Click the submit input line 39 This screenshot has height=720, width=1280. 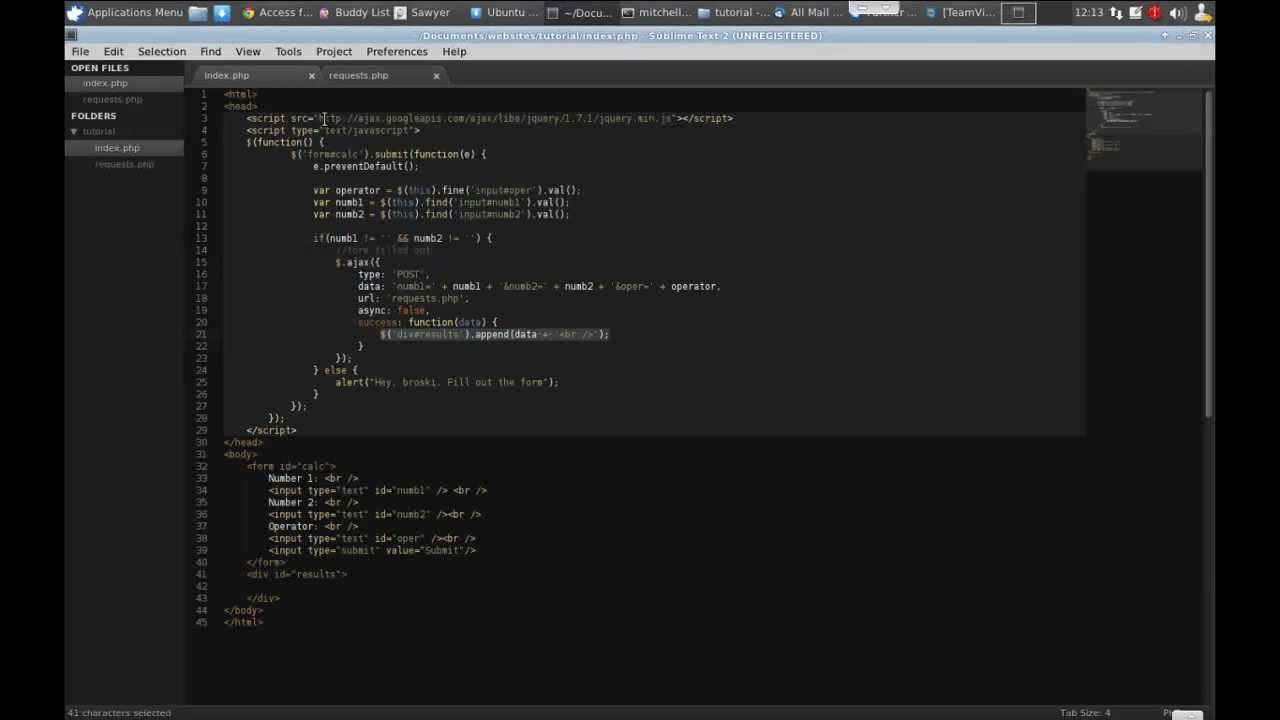tap(372, 550)
